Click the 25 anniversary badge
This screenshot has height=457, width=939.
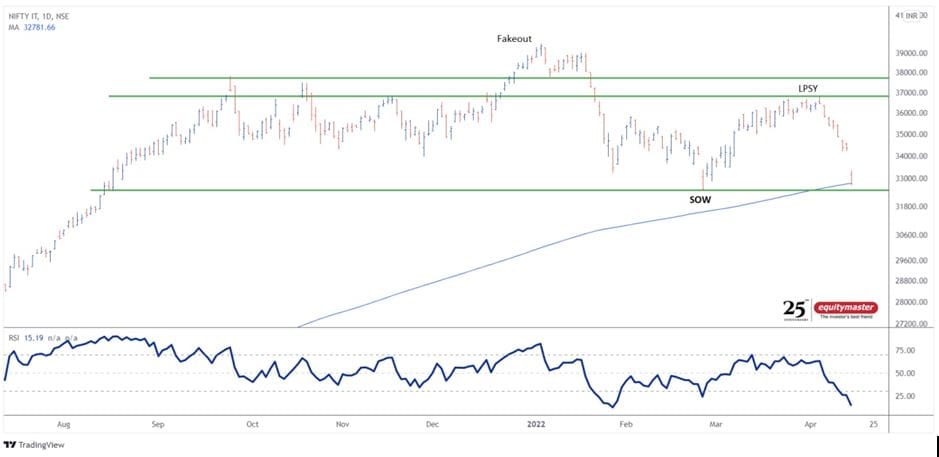tap(794, 309)
